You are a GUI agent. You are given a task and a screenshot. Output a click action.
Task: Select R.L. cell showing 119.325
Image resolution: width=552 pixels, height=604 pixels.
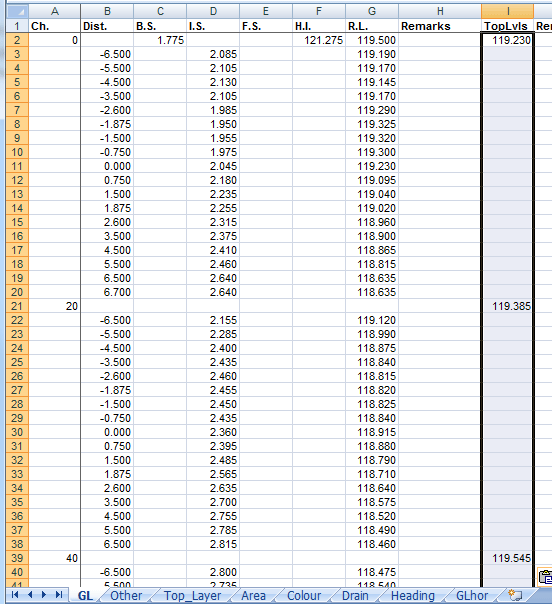tap(372, 124)
